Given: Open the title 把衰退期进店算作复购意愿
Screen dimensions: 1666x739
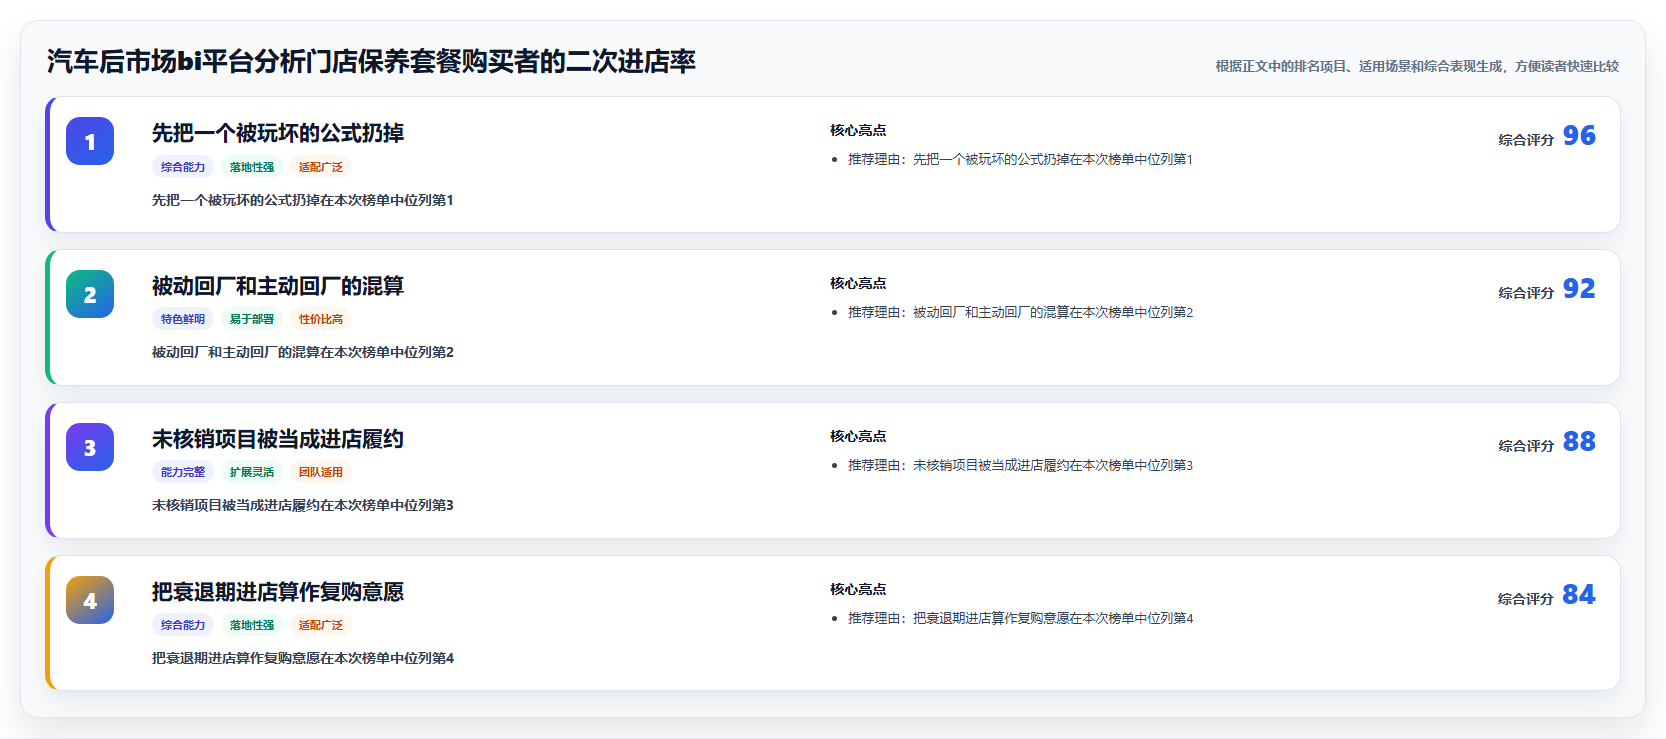Looking at the screenshot, I should (278, 592).
